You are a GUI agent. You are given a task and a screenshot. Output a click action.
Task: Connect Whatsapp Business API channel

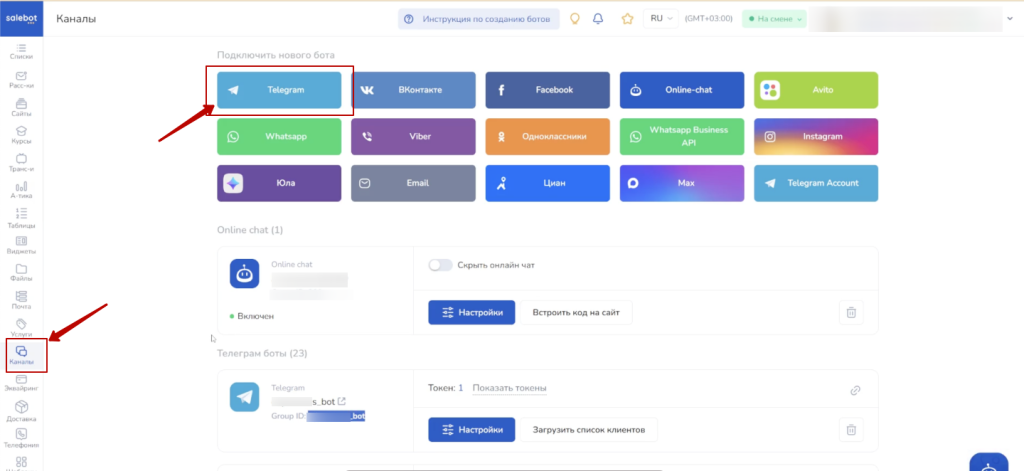click(682, 137)
